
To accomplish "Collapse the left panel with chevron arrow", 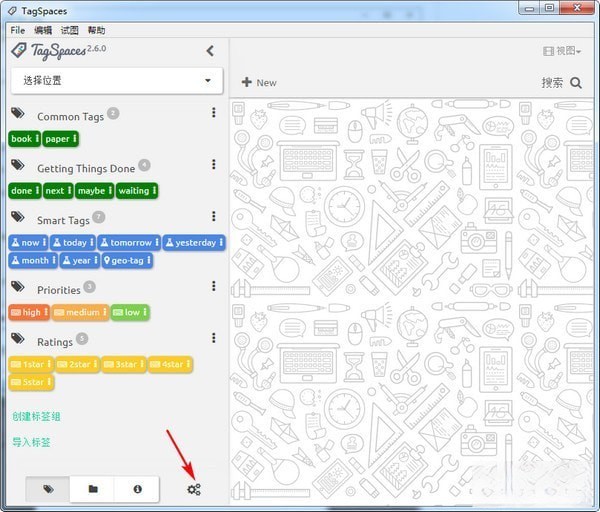I will click(210, 51).
